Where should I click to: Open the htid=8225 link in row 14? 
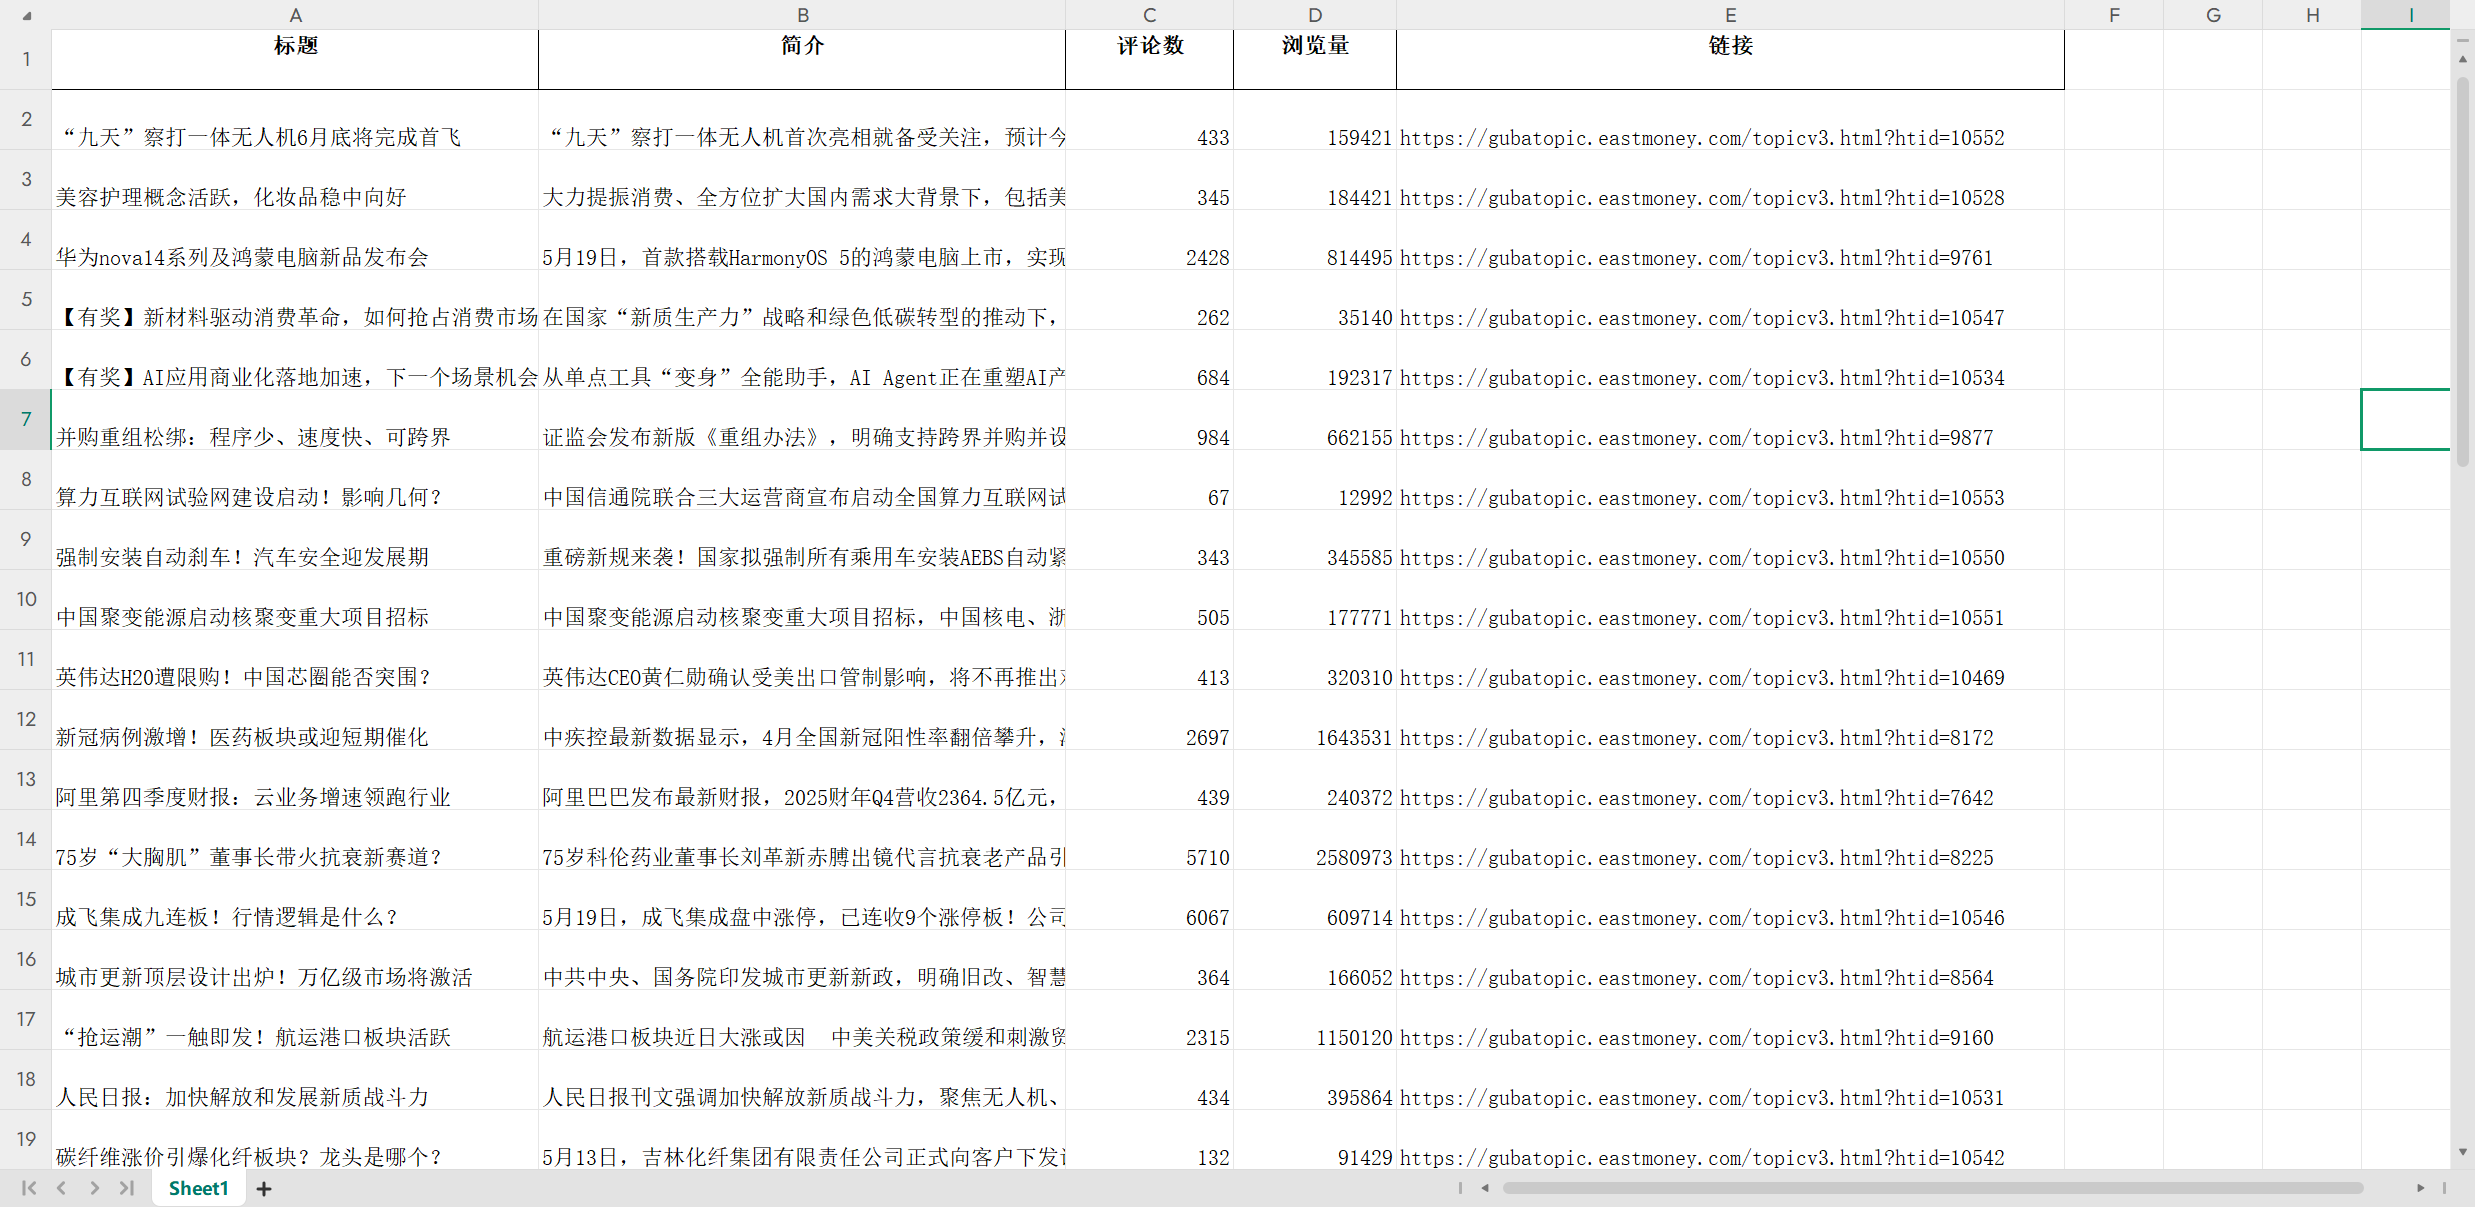(x=1696, y=858)
